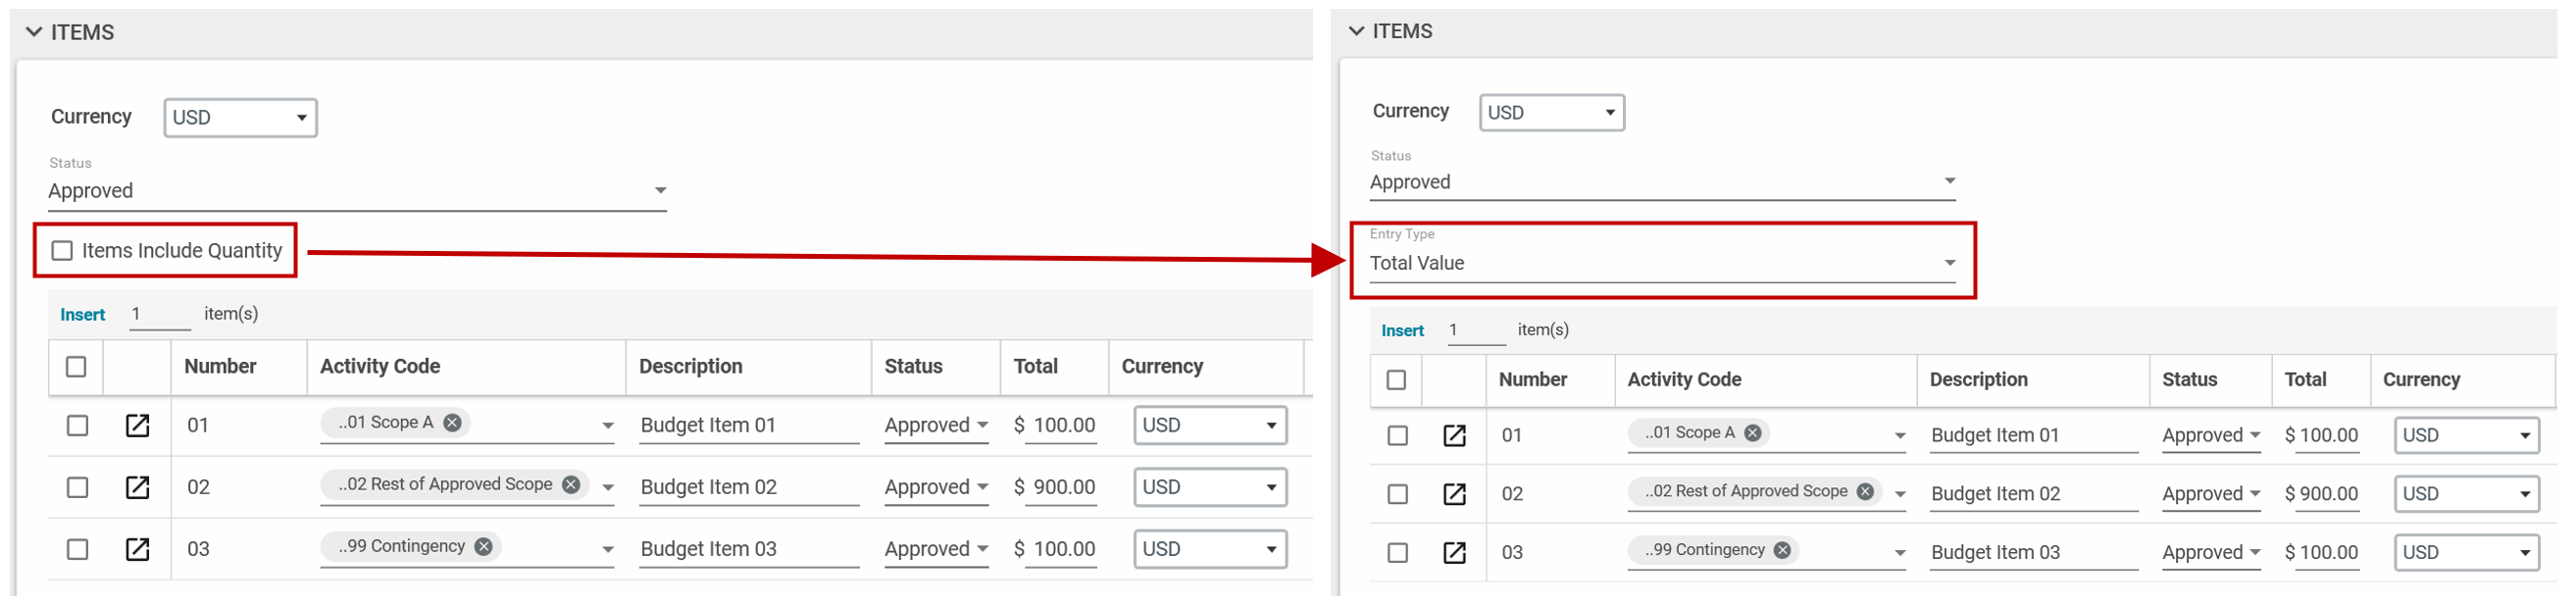Enable the Items Include Quantity checkbox
2576x603 pixels.
pos(63,250)
